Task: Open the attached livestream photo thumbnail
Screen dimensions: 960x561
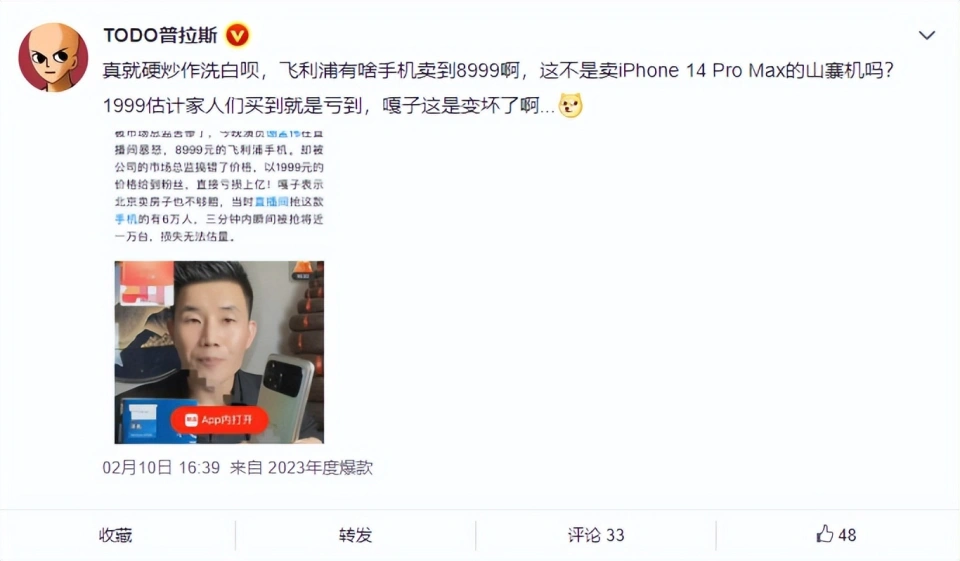Action: point(219,352)
